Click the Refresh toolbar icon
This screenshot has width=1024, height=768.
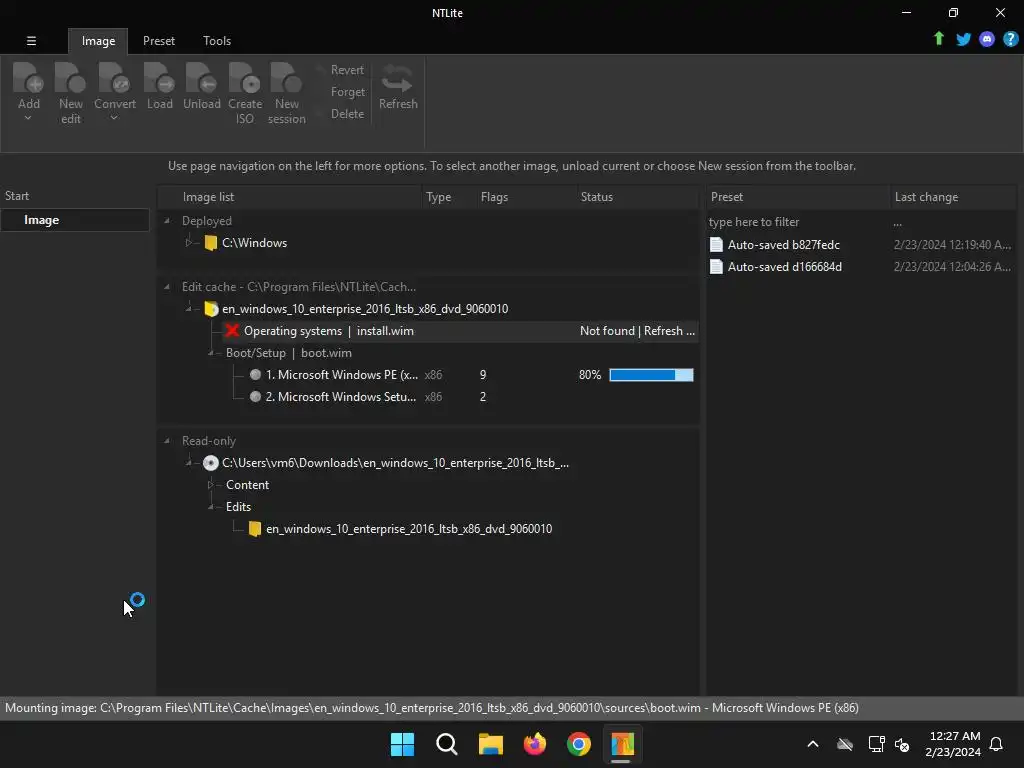pyautogui.click(x=398, y=78)
